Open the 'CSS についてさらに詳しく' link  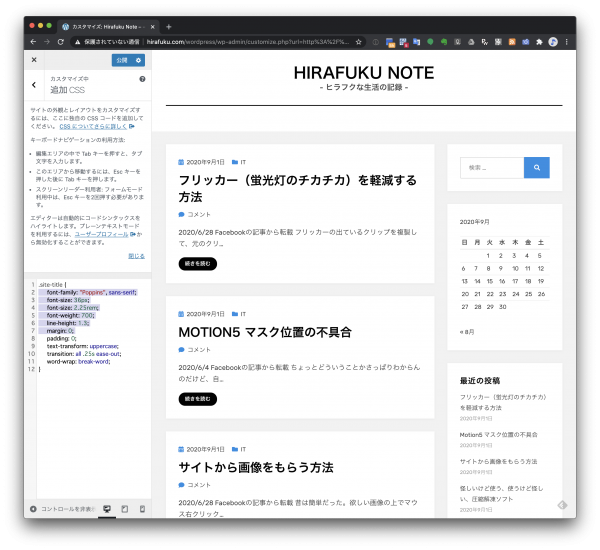point(94,127)
